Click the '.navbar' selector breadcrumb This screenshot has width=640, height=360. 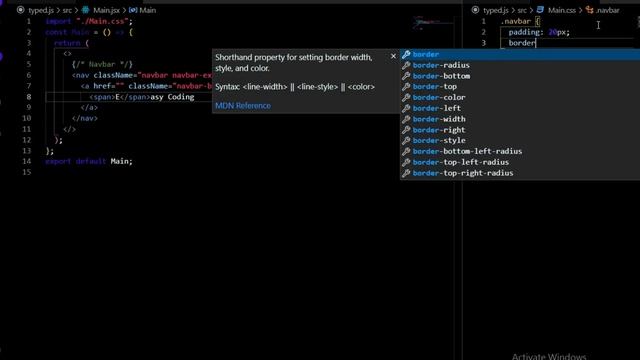point(607,10)
